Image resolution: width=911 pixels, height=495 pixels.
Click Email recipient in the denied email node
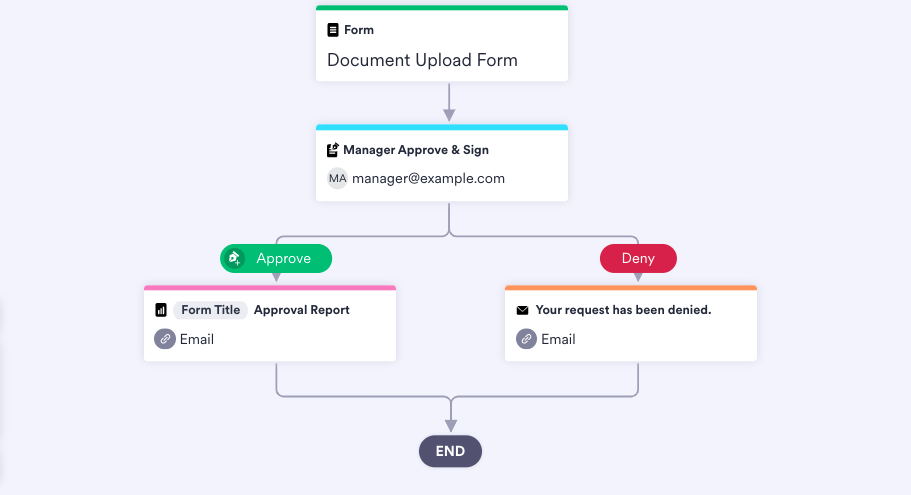point(558,339)
